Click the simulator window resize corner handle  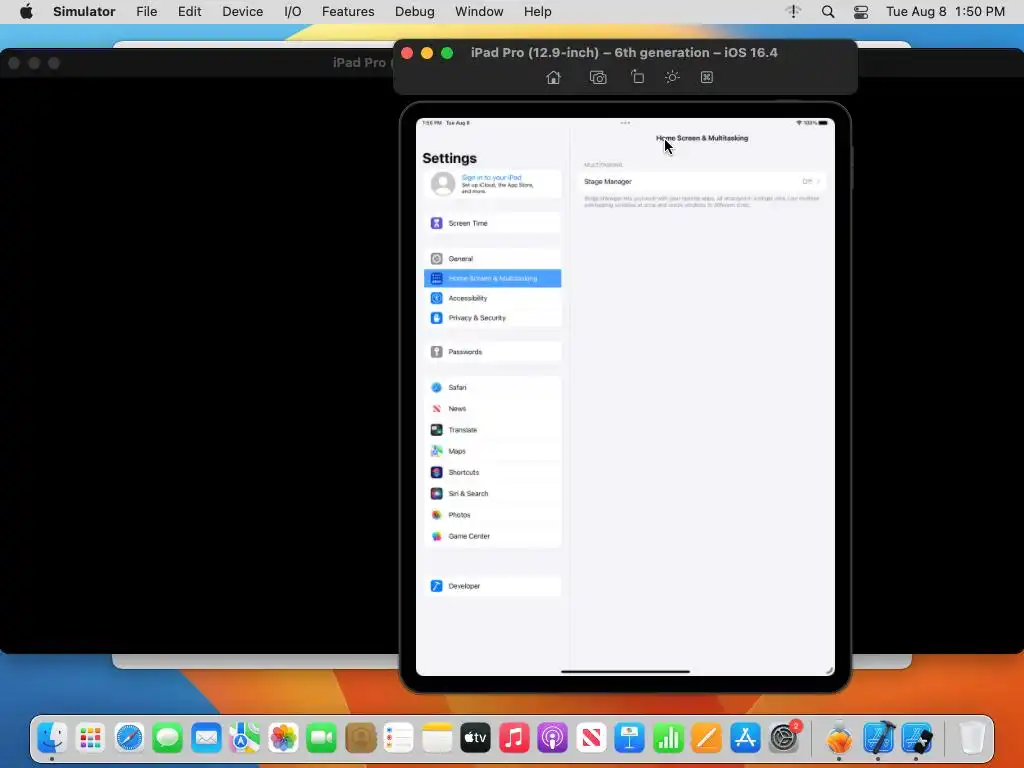(829, 670)
